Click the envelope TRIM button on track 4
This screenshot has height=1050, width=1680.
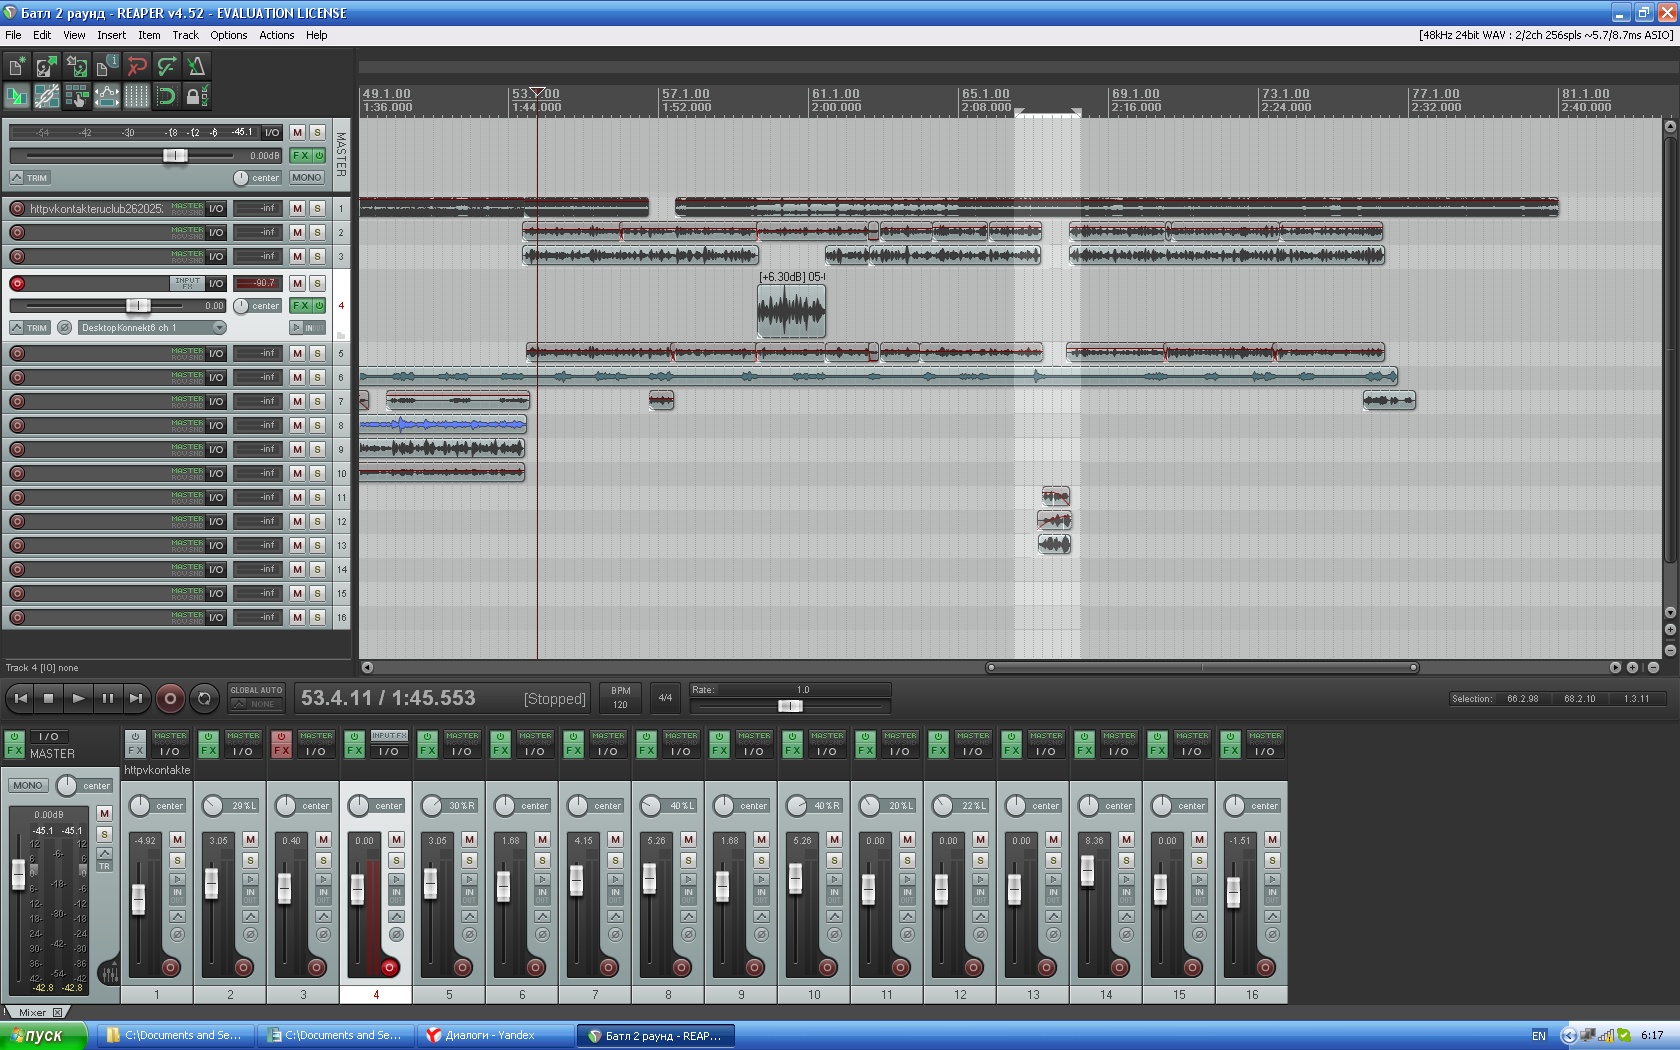(31, 328)
